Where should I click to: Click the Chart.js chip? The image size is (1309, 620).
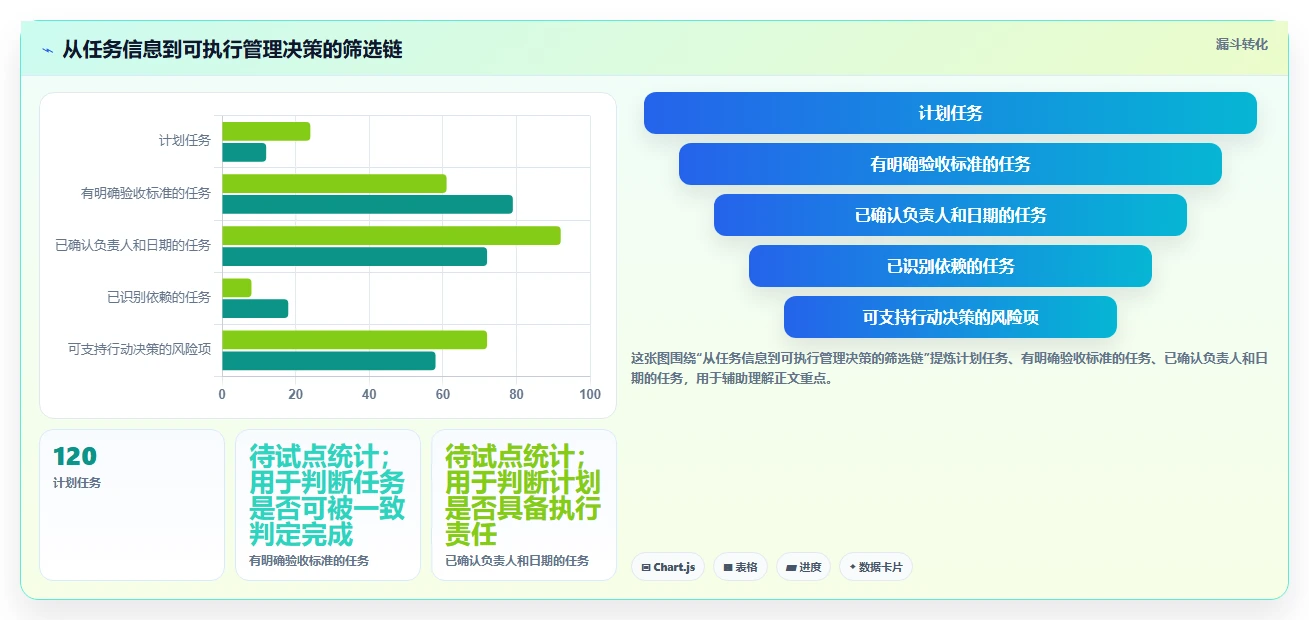click(x=668, y=567)
